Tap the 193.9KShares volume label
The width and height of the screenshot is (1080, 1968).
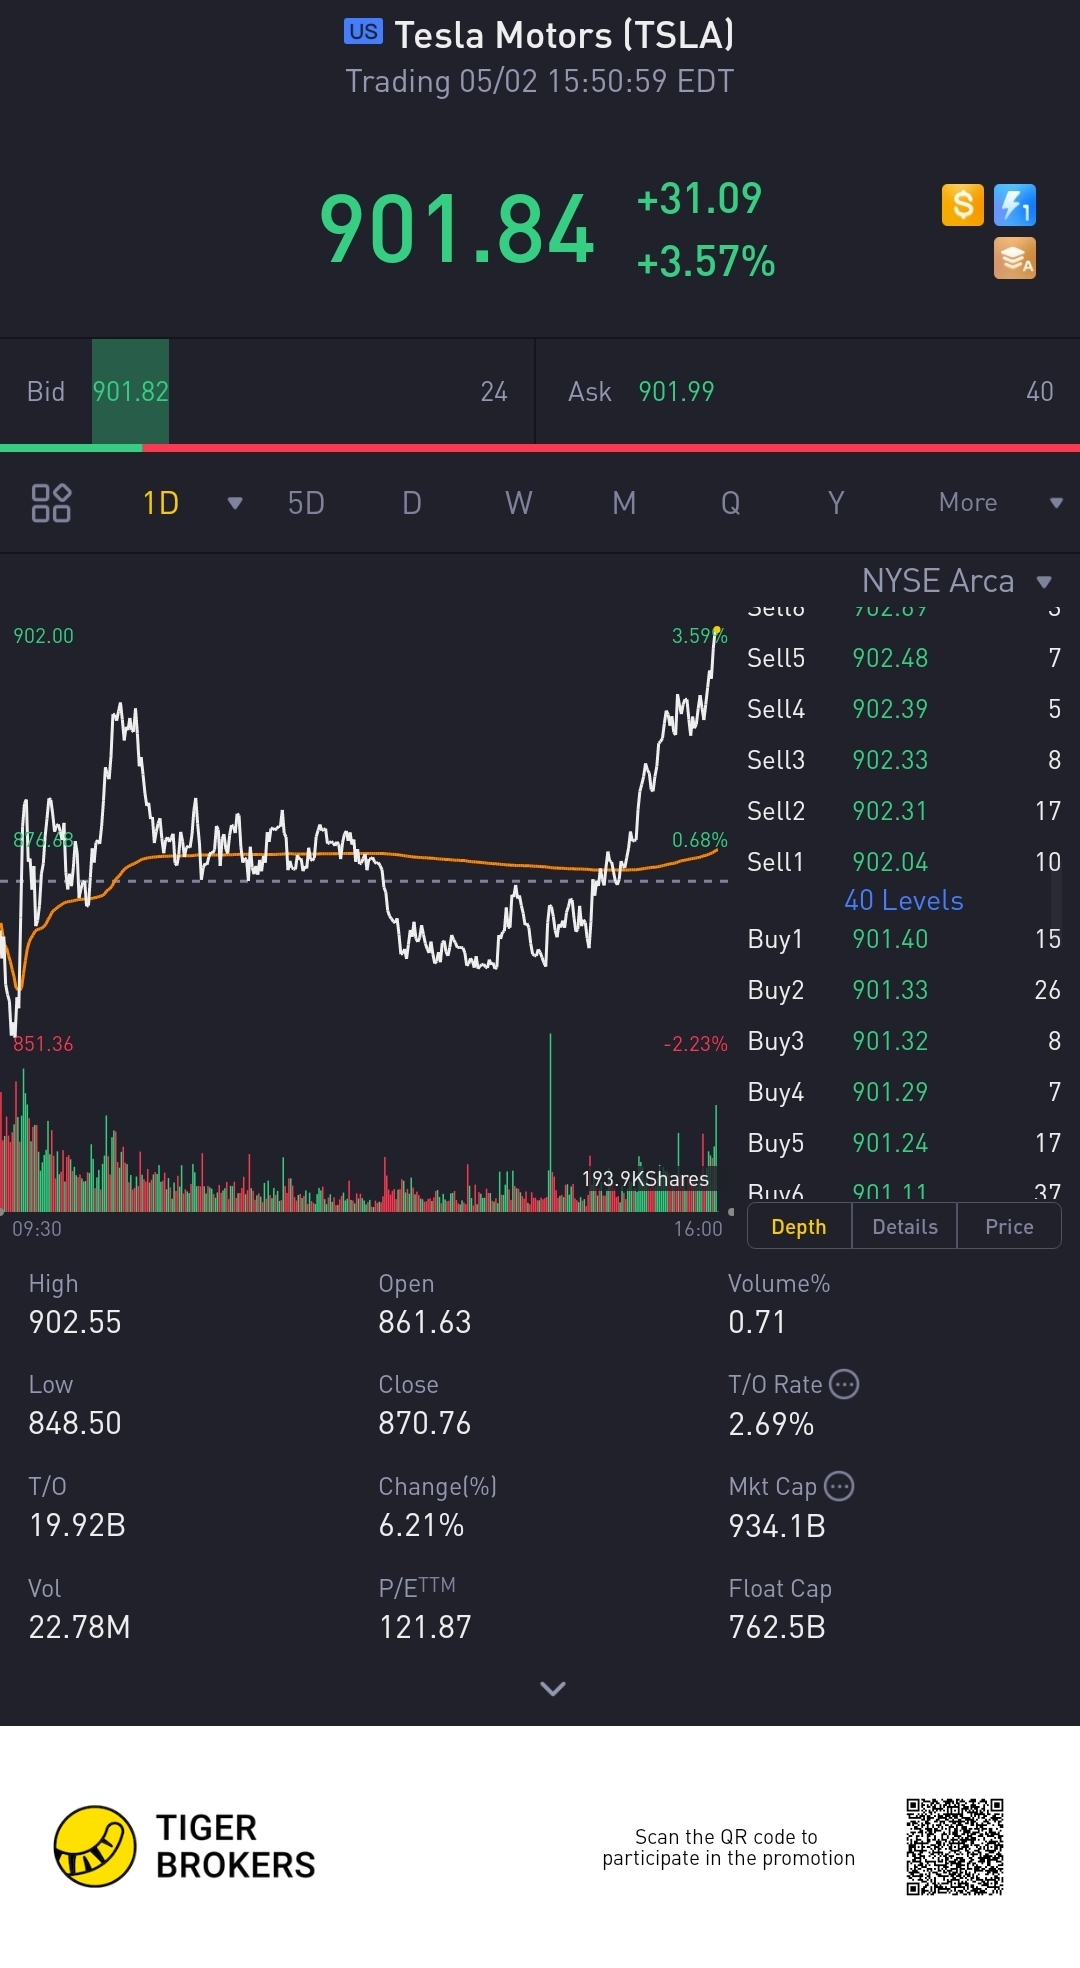coord(645,1179)
